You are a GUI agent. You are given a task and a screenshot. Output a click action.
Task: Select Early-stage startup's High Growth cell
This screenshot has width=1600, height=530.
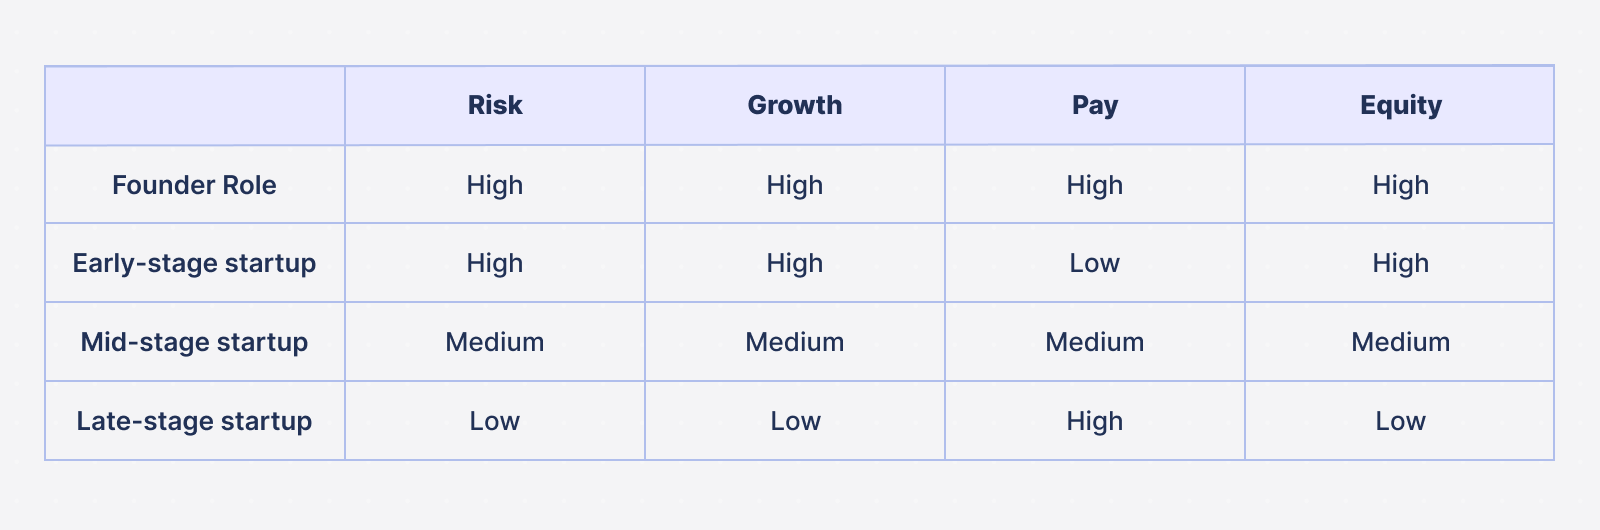[795, 263]
